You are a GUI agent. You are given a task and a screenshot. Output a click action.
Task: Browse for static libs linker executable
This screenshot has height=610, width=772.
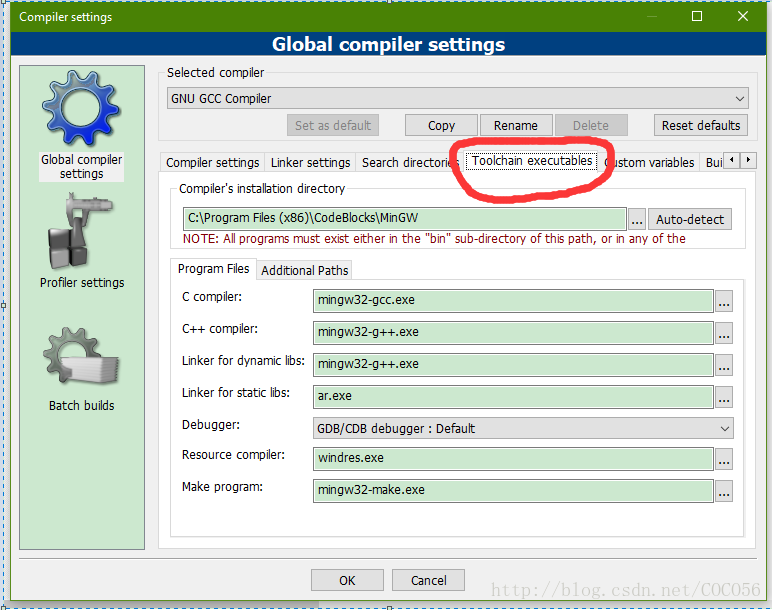tap(724, 397)
